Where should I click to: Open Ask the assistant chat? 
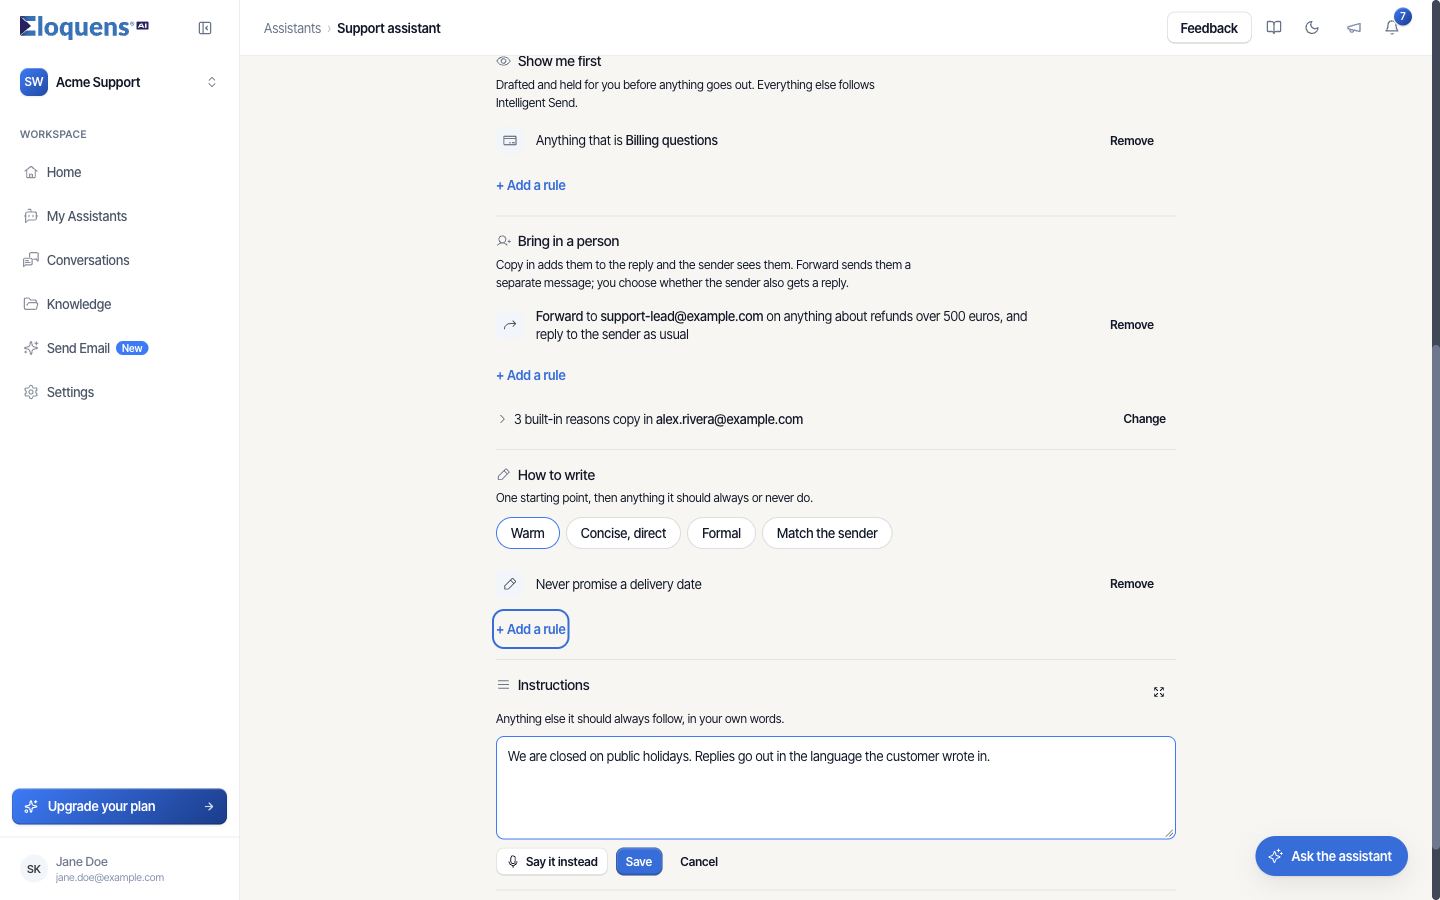click(1331, 856)
